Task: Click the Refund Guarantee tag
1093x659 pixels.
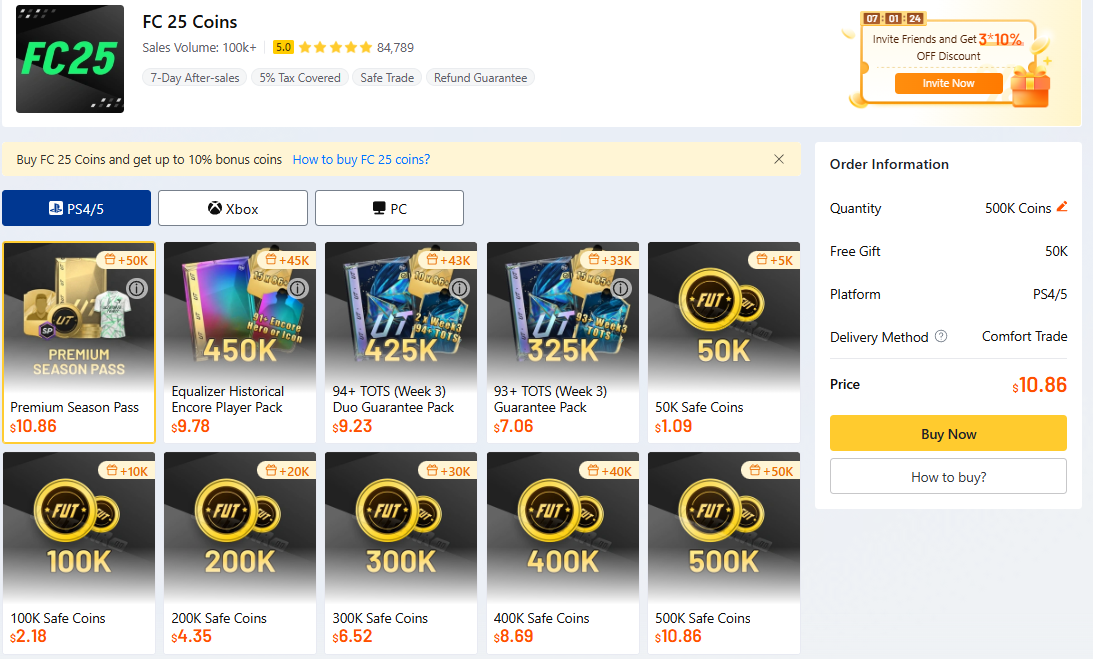Action: pyautogui.click(x=480, y=77)
